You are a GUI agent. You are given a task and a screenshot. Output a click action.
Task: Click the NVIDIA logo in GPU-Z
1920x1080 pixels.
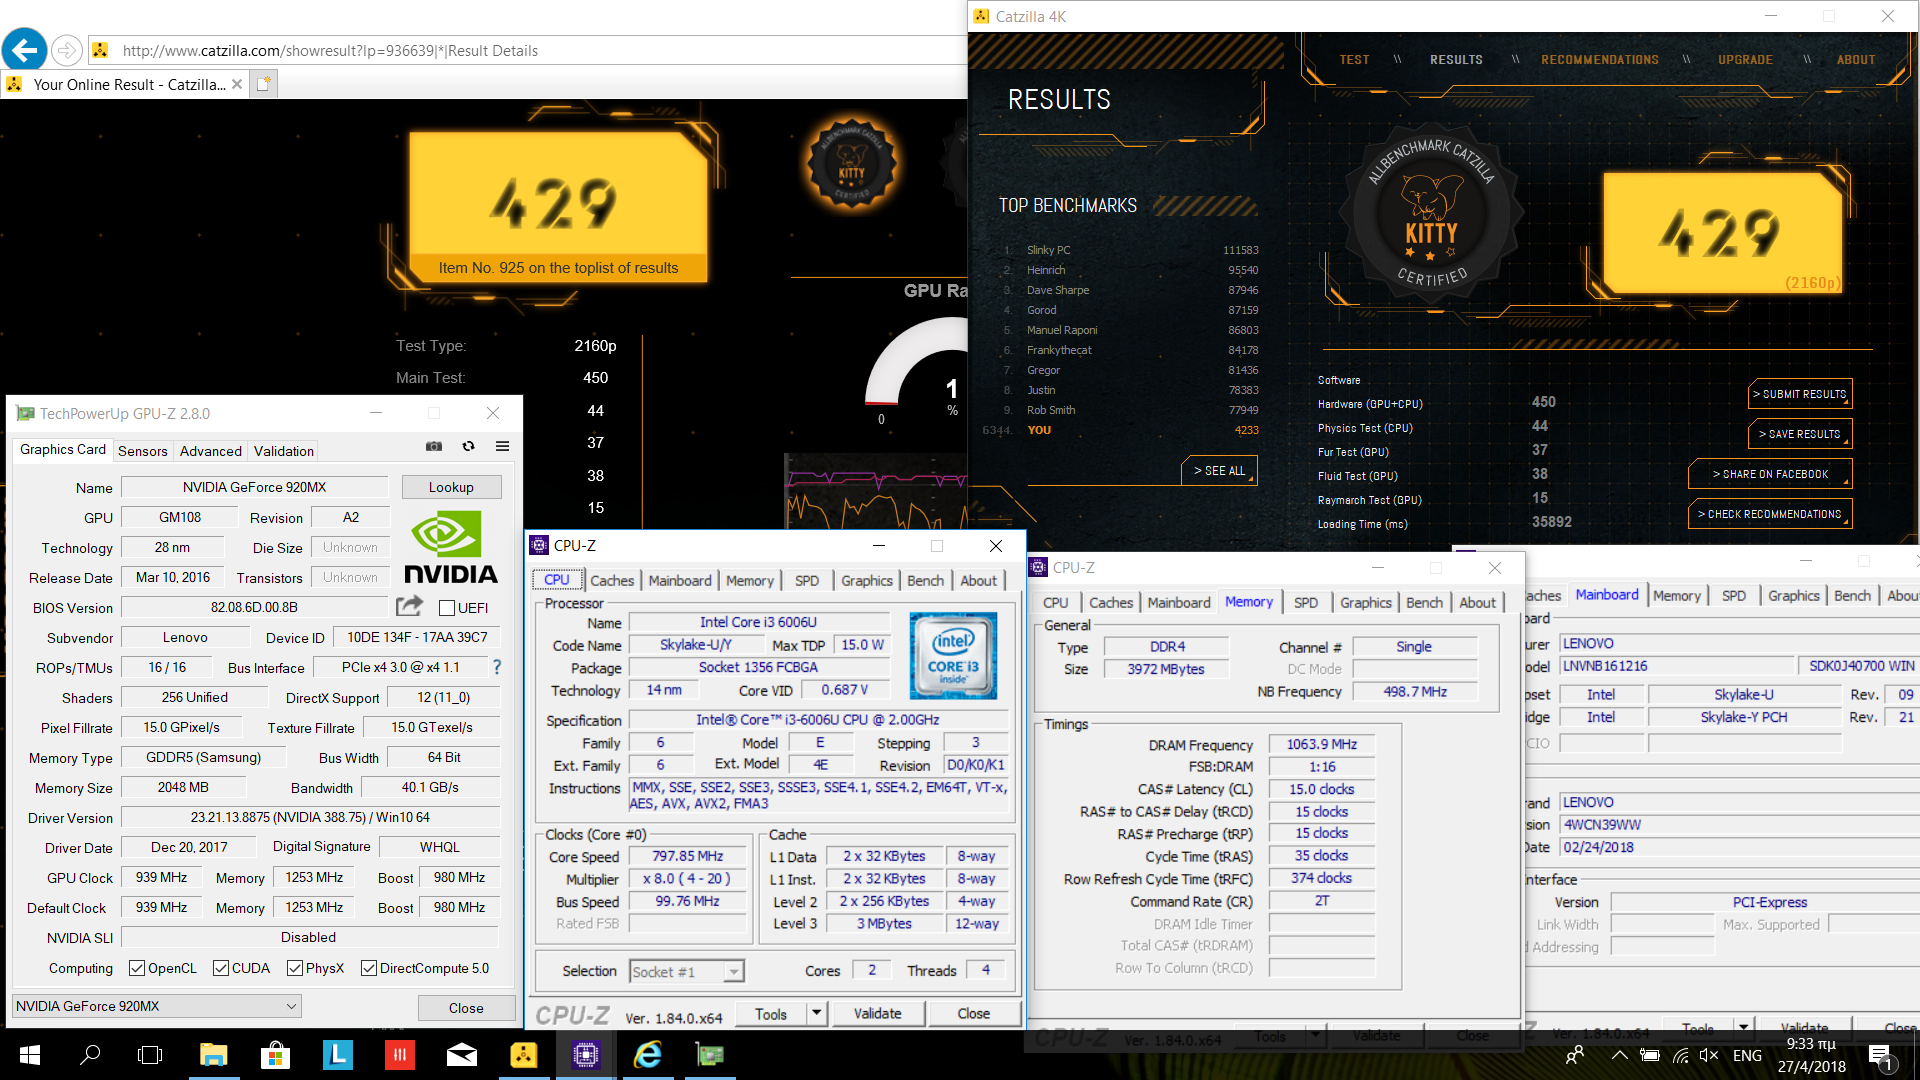tap(451, 547)
